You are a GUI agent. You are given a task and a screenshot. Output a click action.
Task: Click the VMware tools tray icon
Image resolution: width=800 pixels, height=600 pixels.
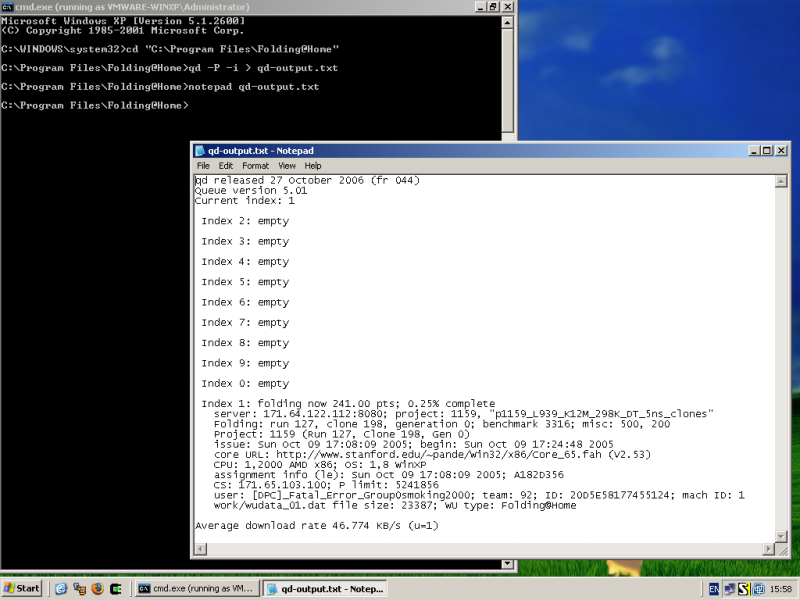click(758, 589)
